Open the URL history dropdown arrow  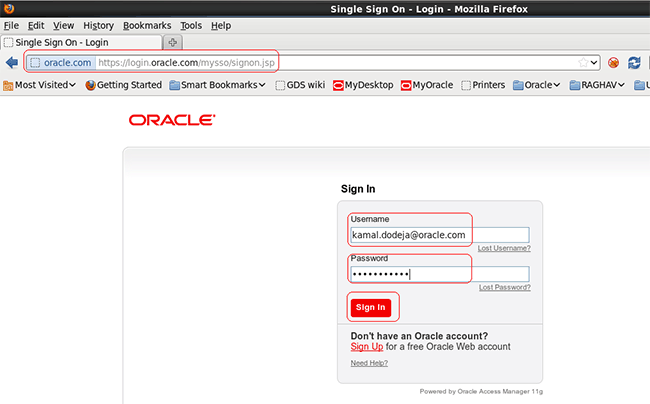tap(594, 63)
